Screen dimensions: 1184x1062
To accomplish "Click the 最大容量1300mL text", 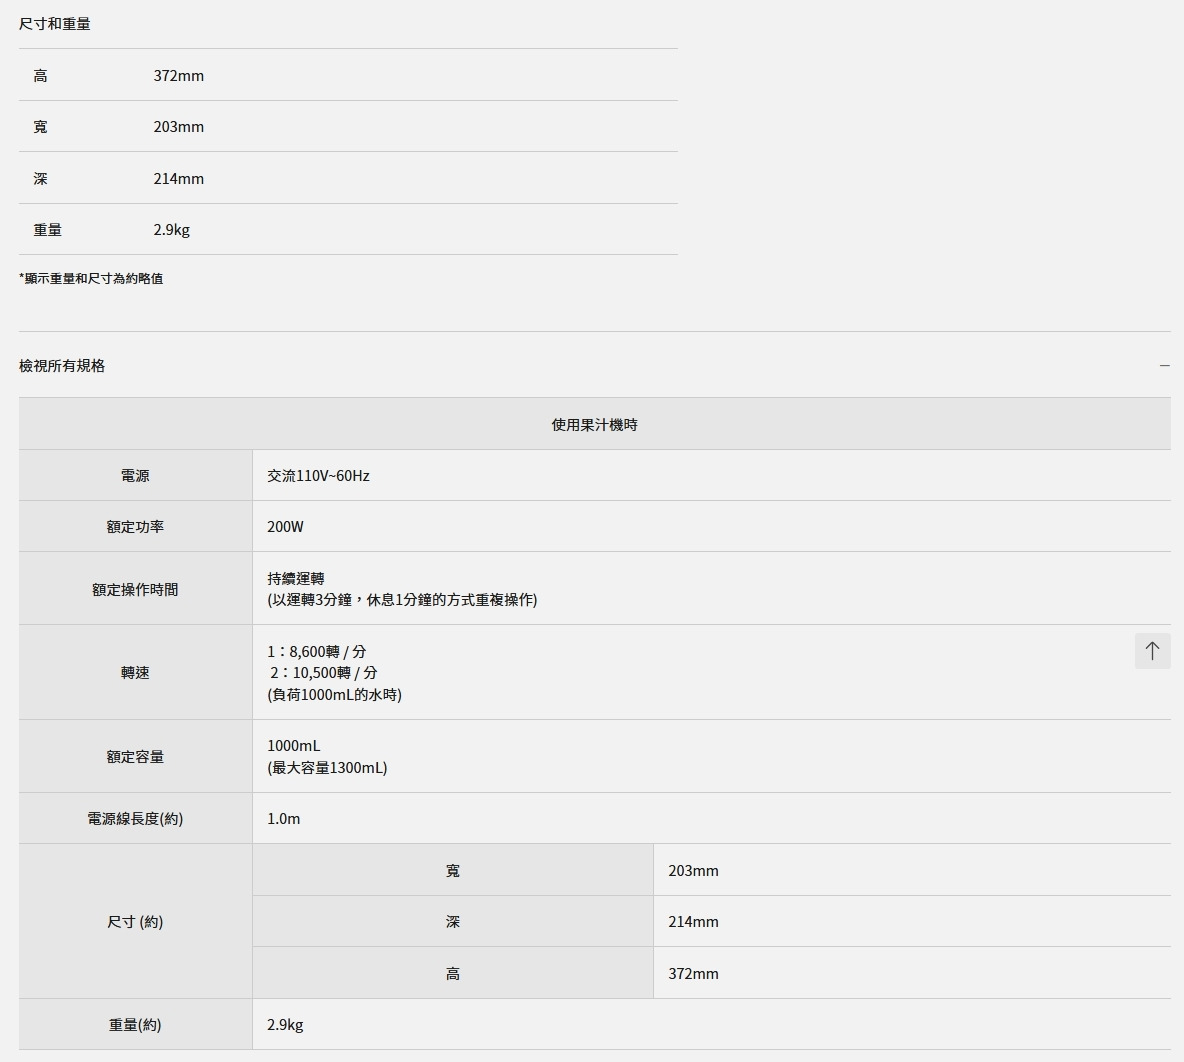I will point(327,768).
